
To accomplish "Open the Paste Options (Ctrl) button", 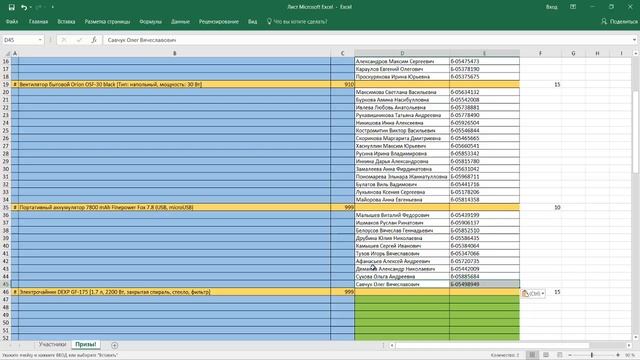I will [x=533, y=293].
